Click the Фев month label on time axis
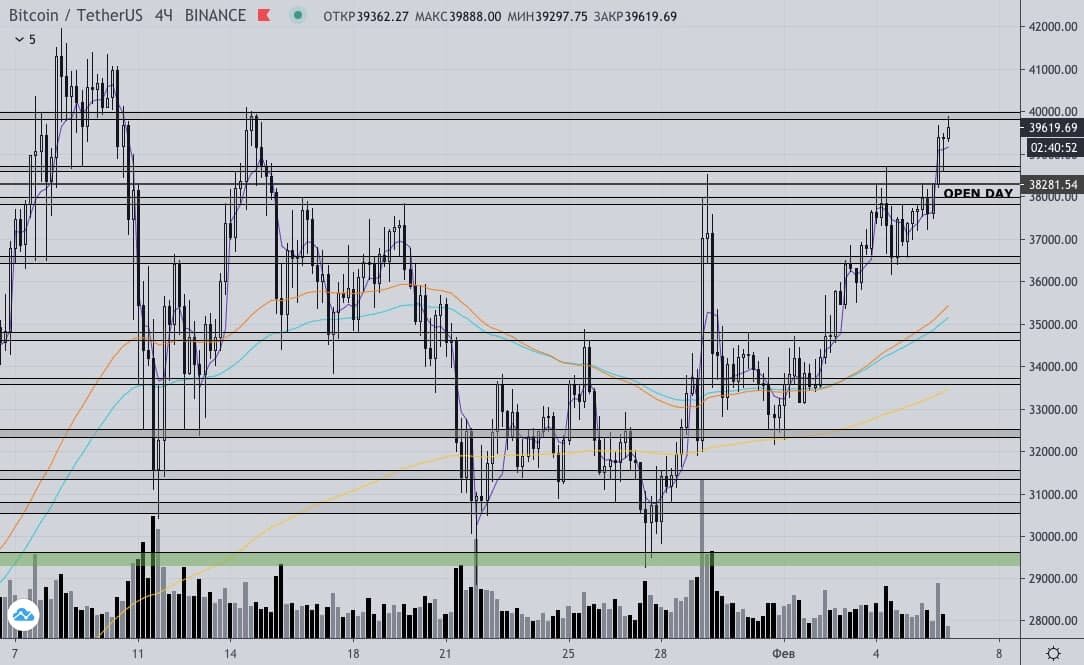1084x665 pixels. 783,653
